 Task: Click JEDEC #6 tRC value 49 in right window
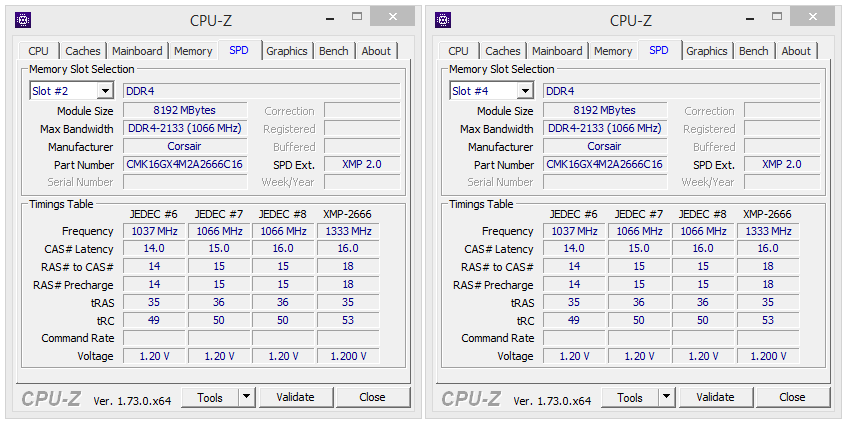[x=574, y=320]
